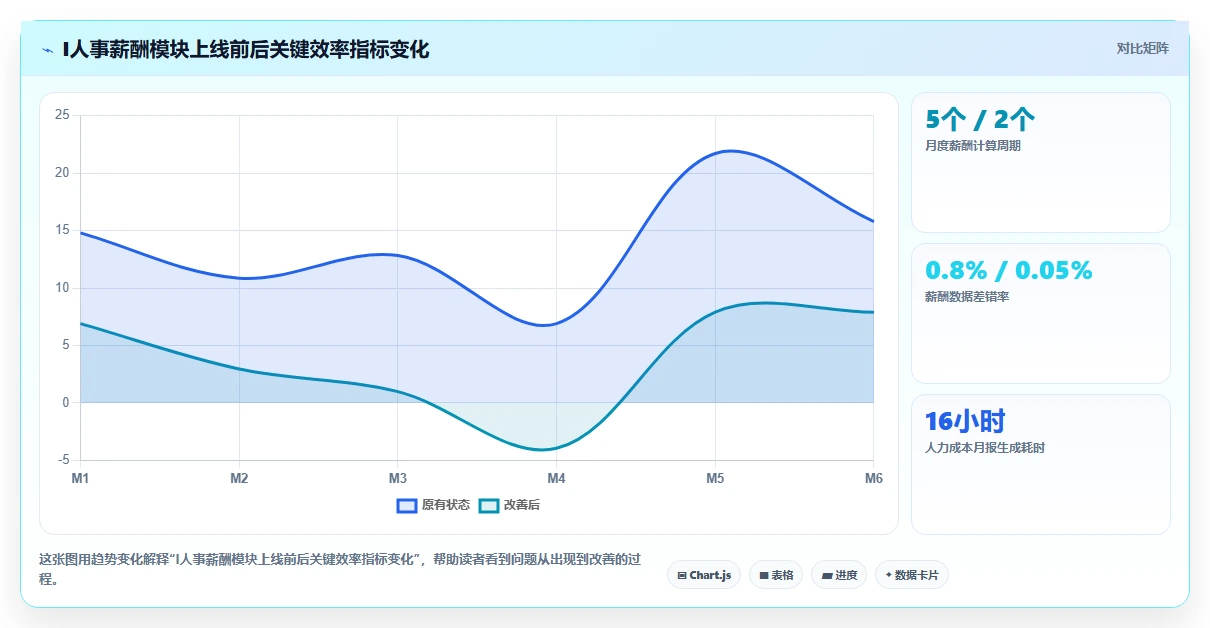The image size is (1210, 628).
Task: Click the M1 axis label
Action: tap(80, 478)
